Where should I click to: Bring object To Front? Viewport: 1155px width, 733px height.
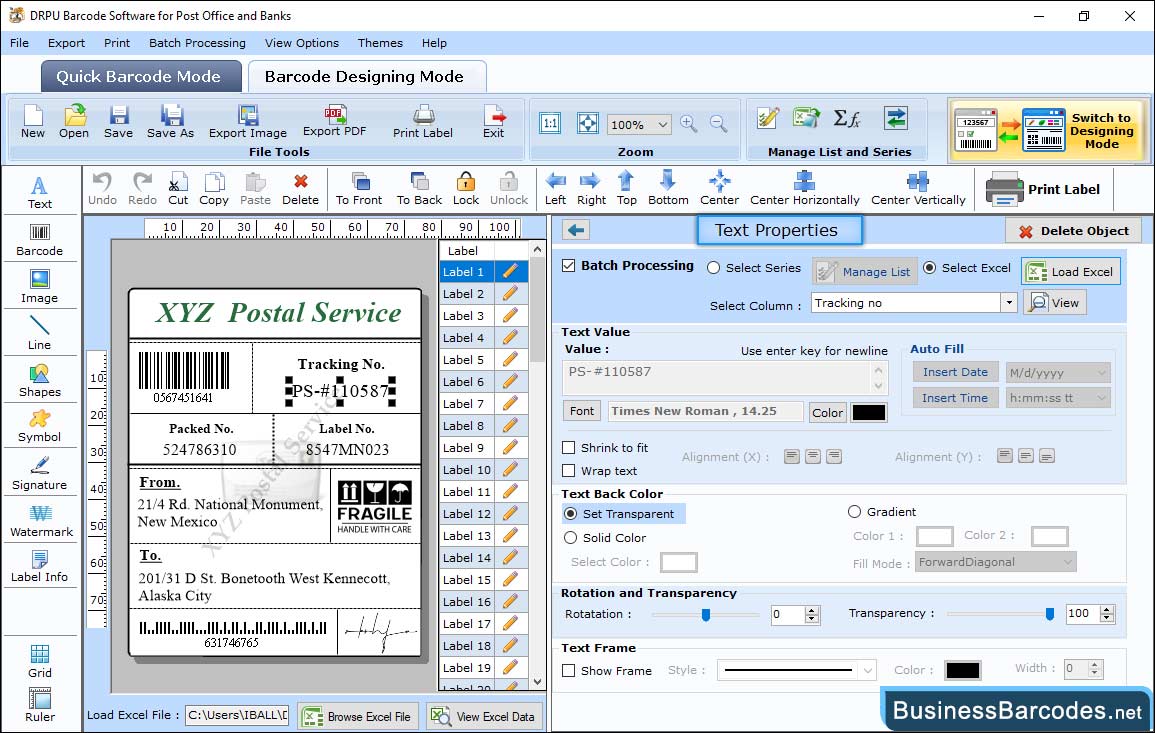pyautogui.click(x=359, y=189)
